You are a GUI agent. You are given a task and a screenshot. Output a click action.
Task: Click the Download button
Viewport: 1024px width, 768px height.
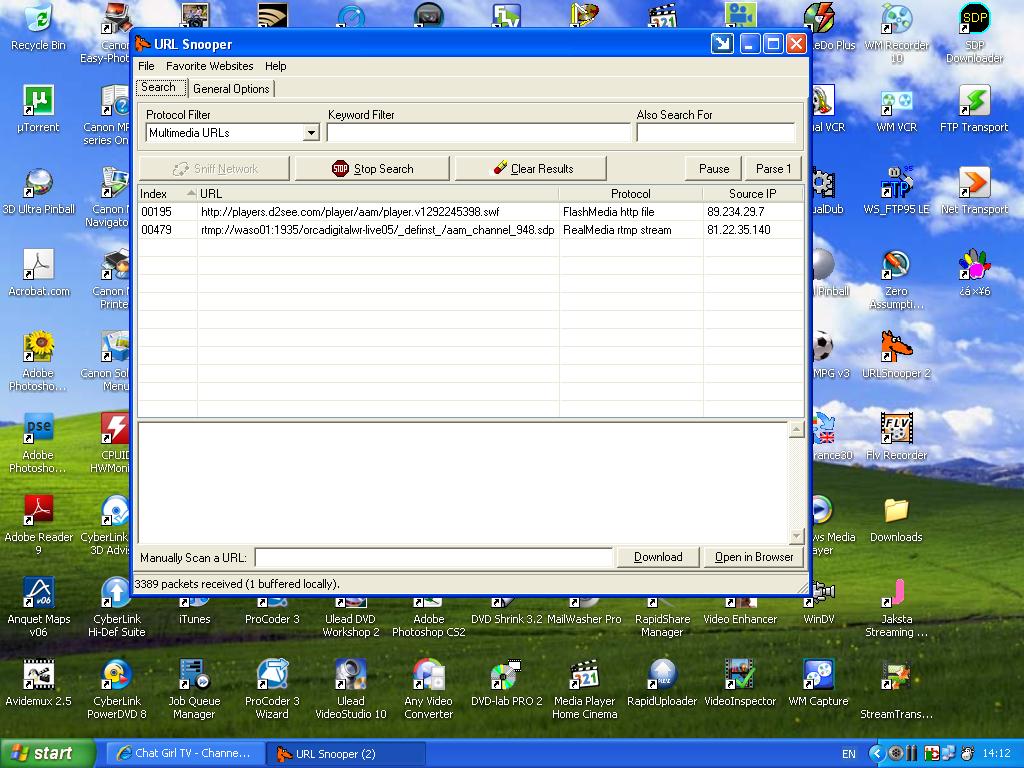tap(658, 557)
